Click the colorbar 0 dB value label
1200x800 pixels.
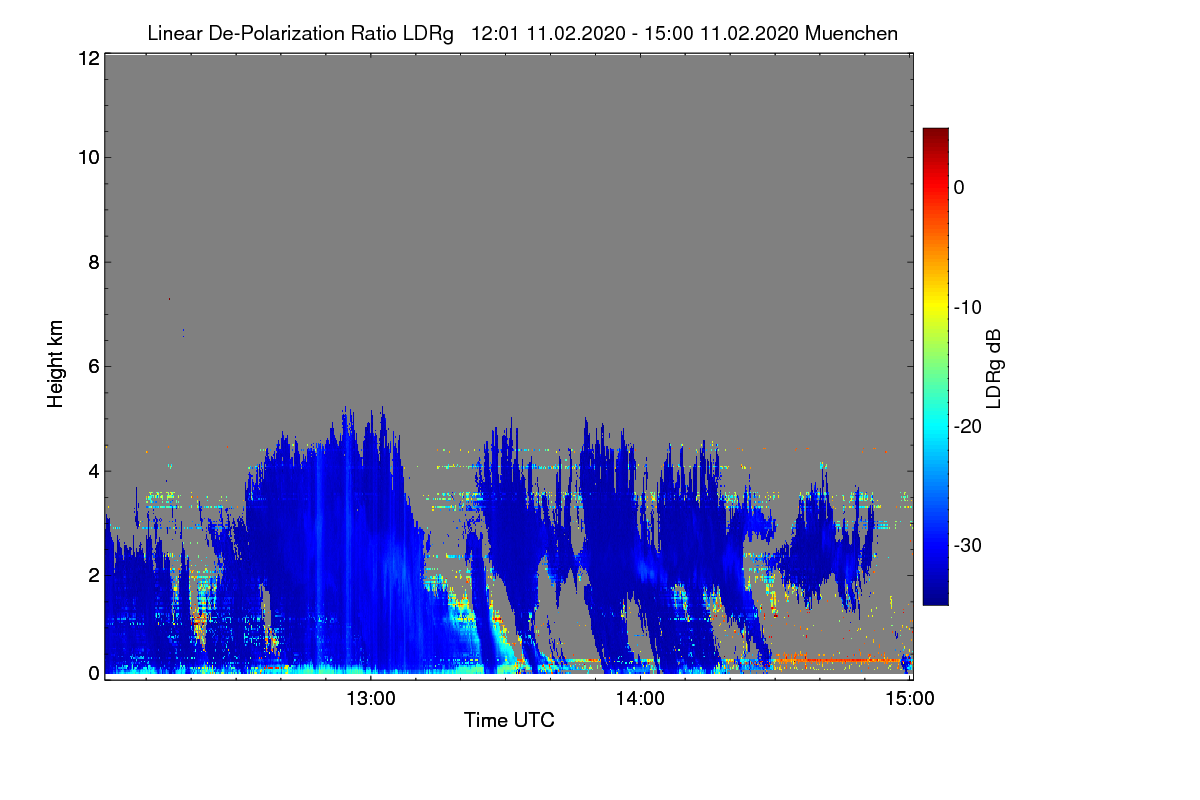click(x=959, y=187)
